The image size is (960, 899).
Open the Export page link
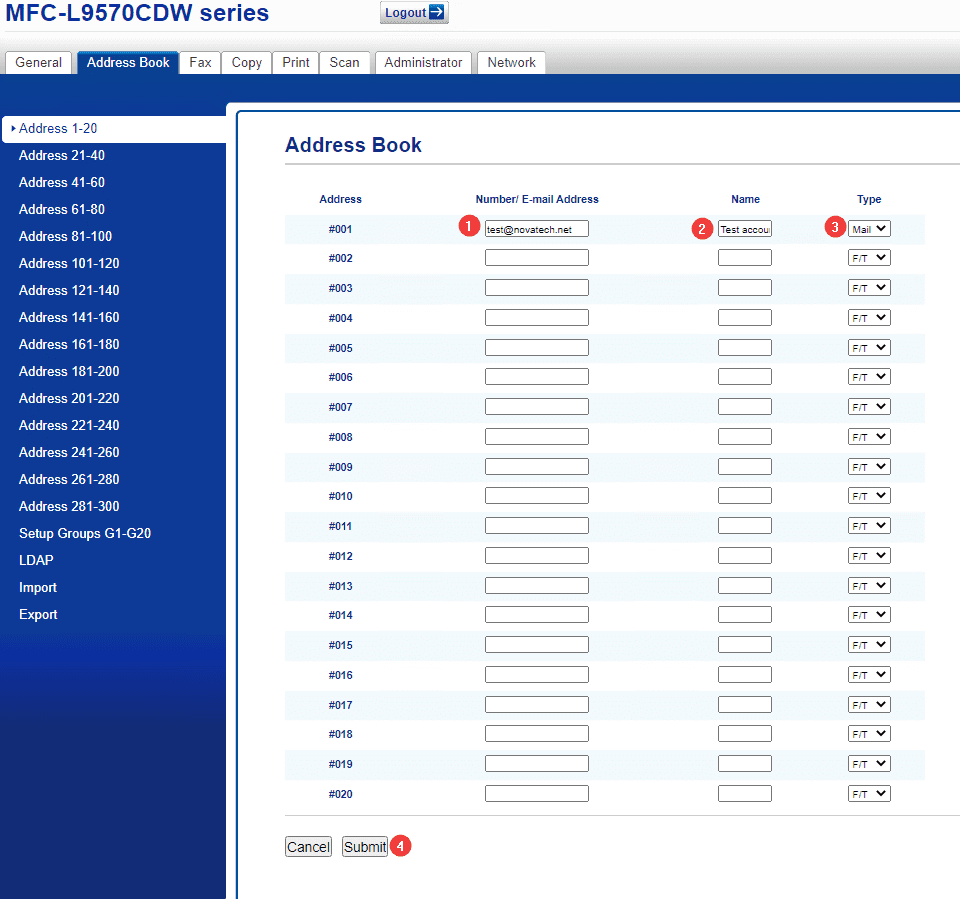(x=38, y=614)
